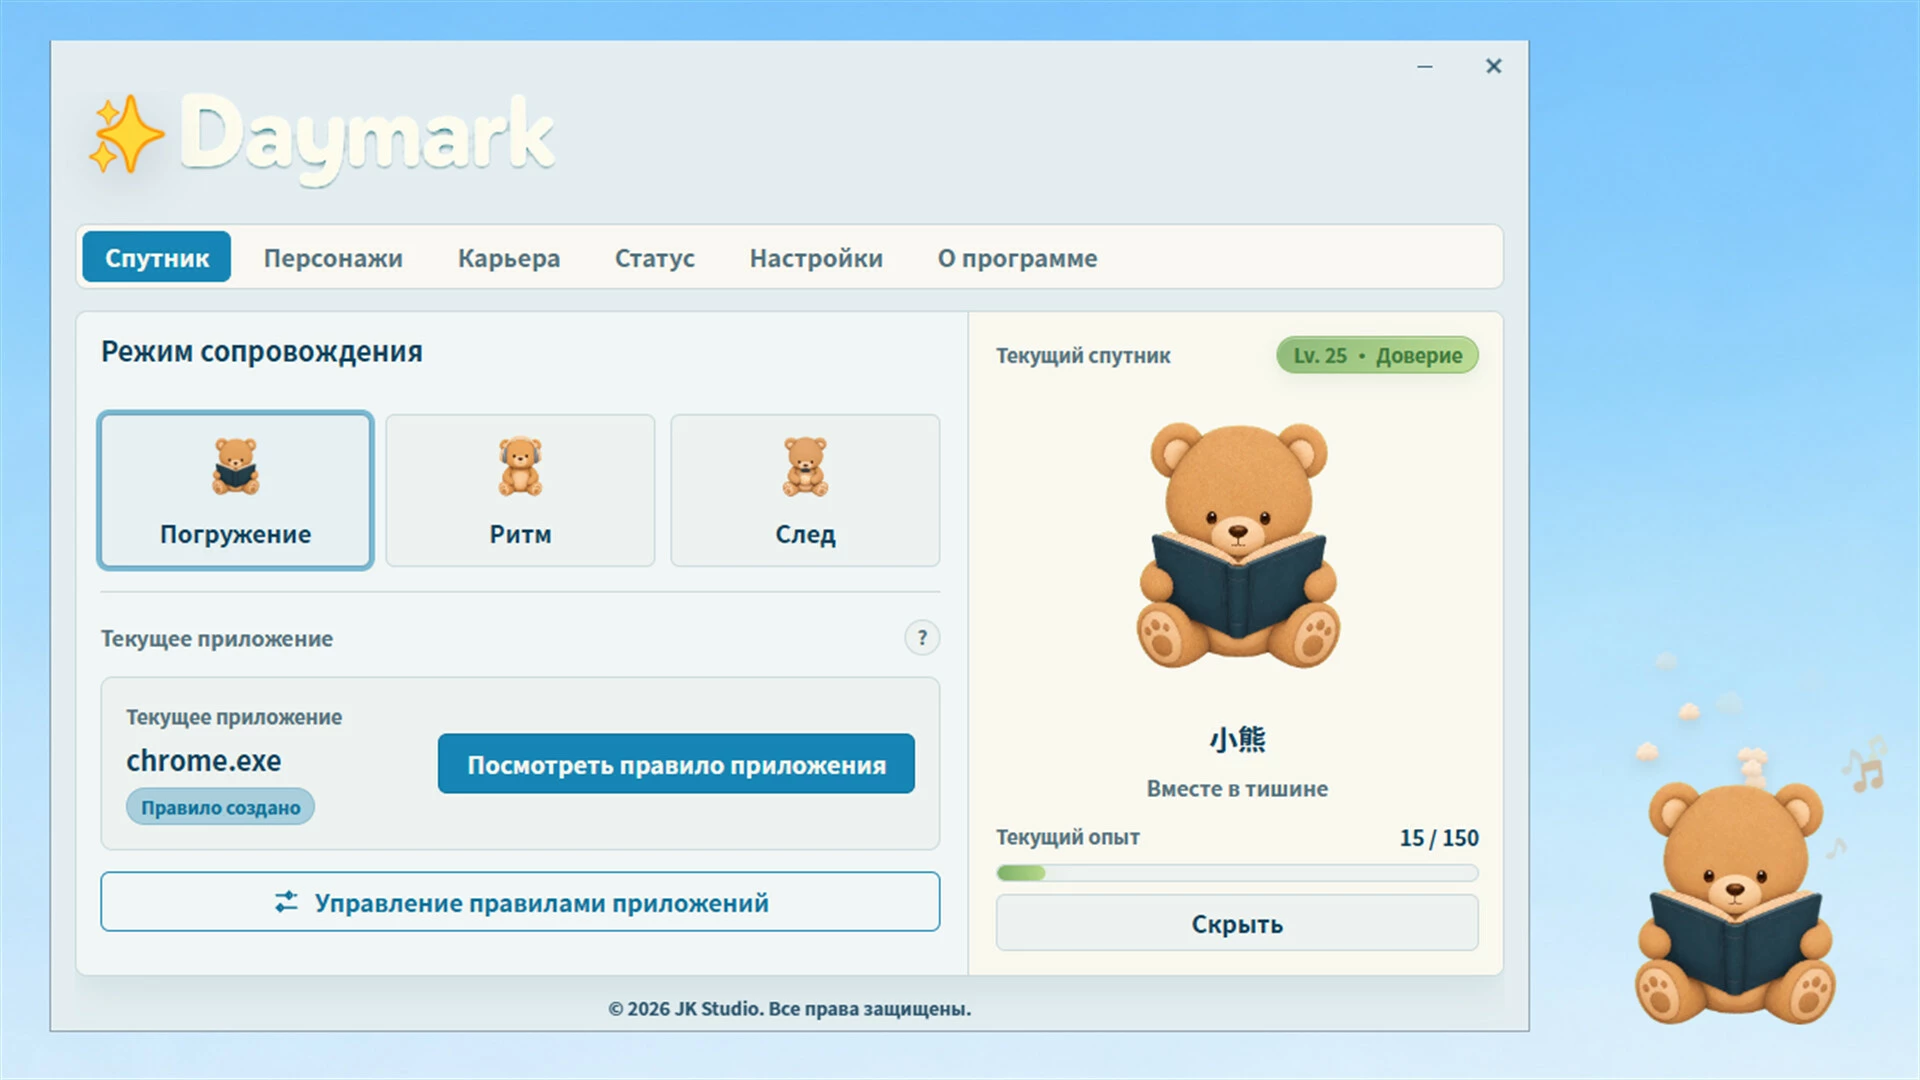Select the Ритм headphones bear mode
1920x1080 pixels.
coord(520,491)
